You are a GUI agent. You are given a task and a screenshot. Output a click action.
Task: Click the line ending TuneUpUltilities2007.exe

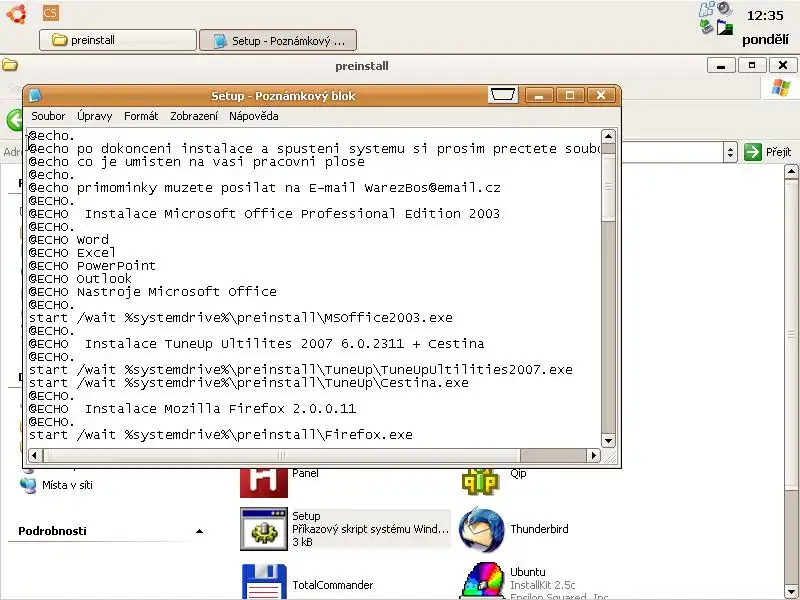(x=301, y=370)
